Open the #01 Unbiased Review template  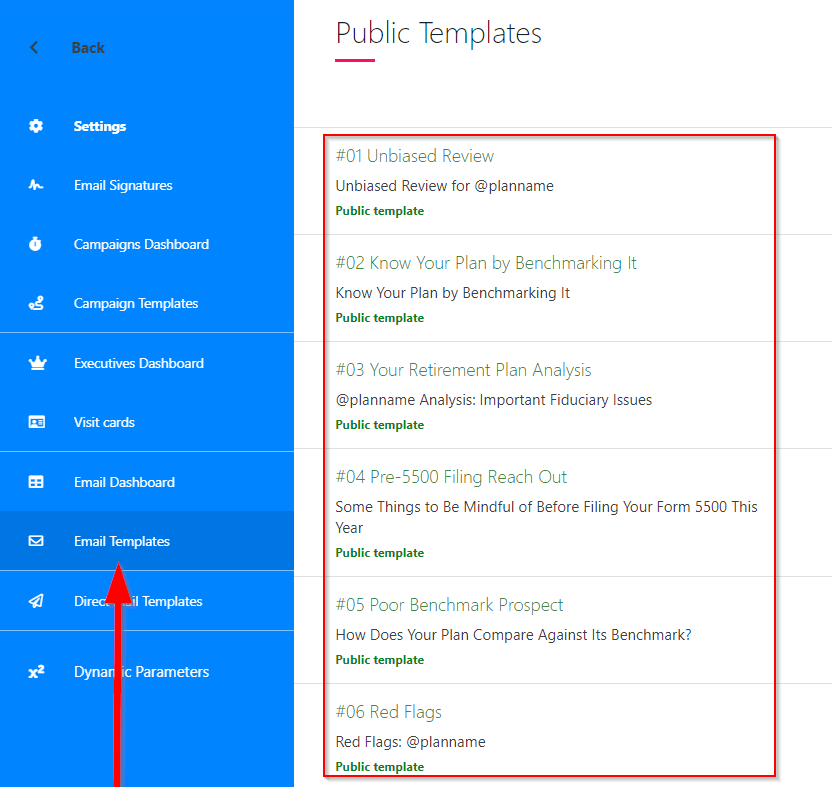tap(414, 156)
